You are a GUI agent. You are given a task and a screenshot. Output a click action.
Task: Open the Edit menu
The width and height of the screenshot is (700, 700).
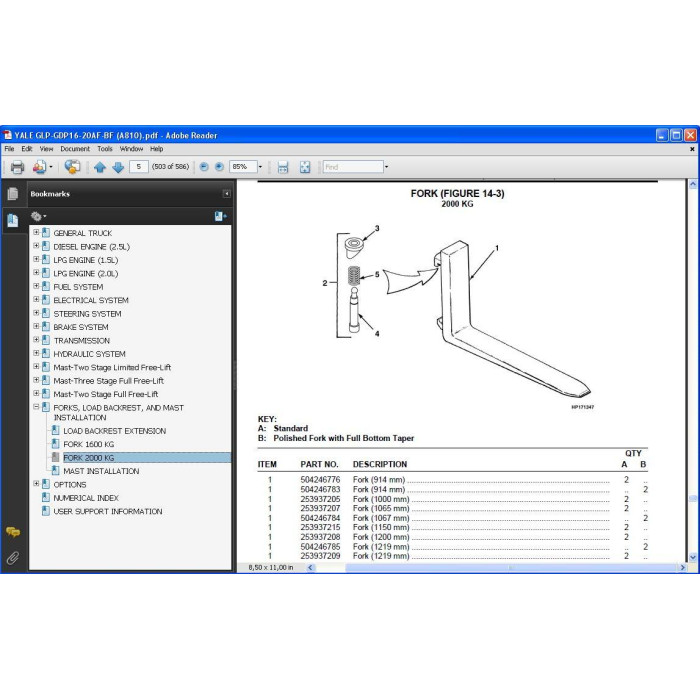click(x=27, y=149)
